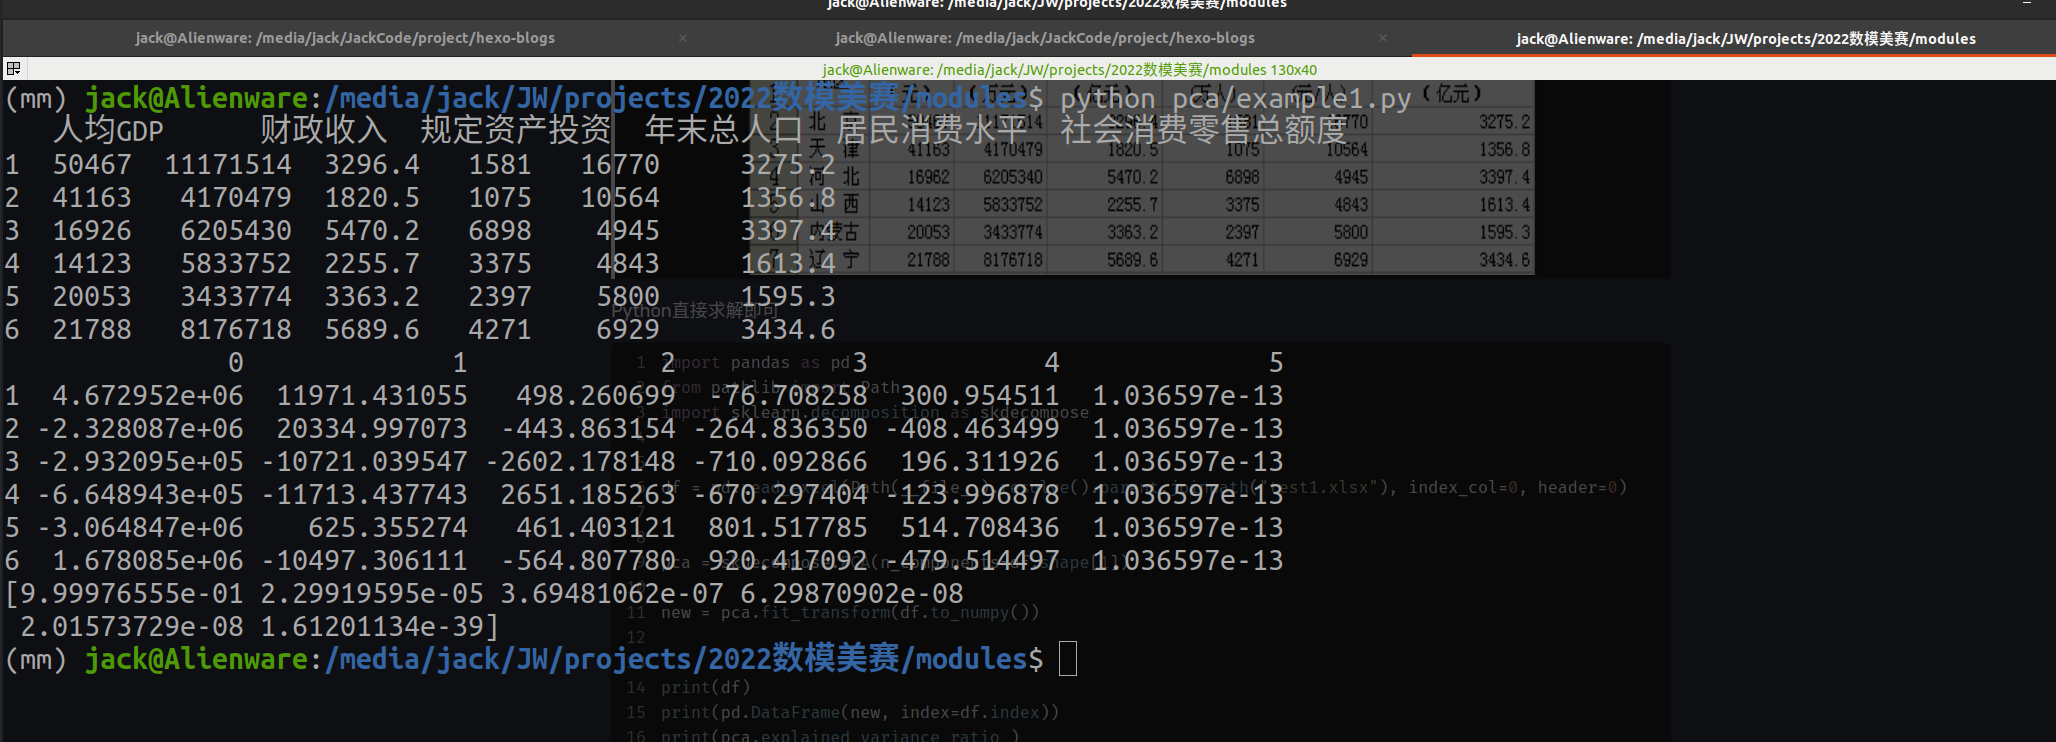Click the variance ratio '6.29870902e-08'
The width and height of the screenshot is (2056, 742).
(852, 593)
